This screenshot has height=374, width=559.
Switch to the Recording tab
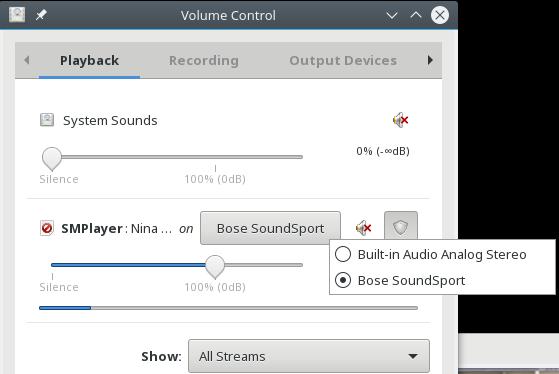pos(204,61)
